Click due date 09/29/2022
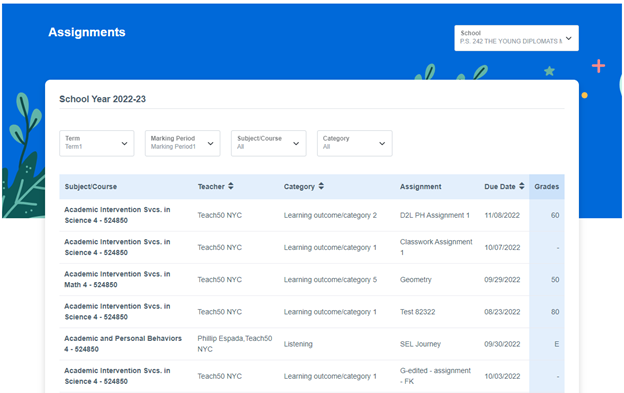Image resolution: width=624 pixels, height=393 pixels. pos(502,280)
